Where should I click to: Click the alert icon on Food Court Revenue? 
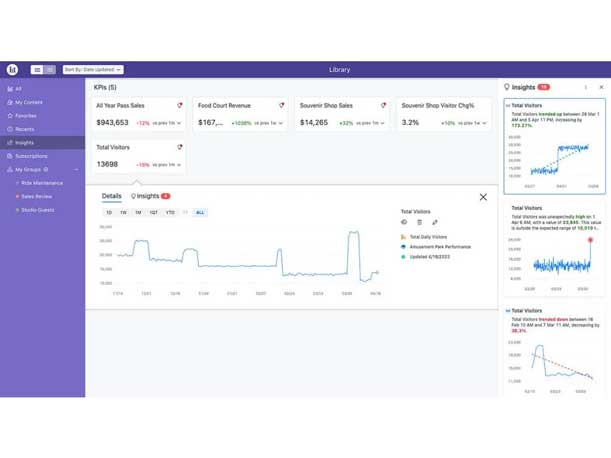(x=281, y=105)
